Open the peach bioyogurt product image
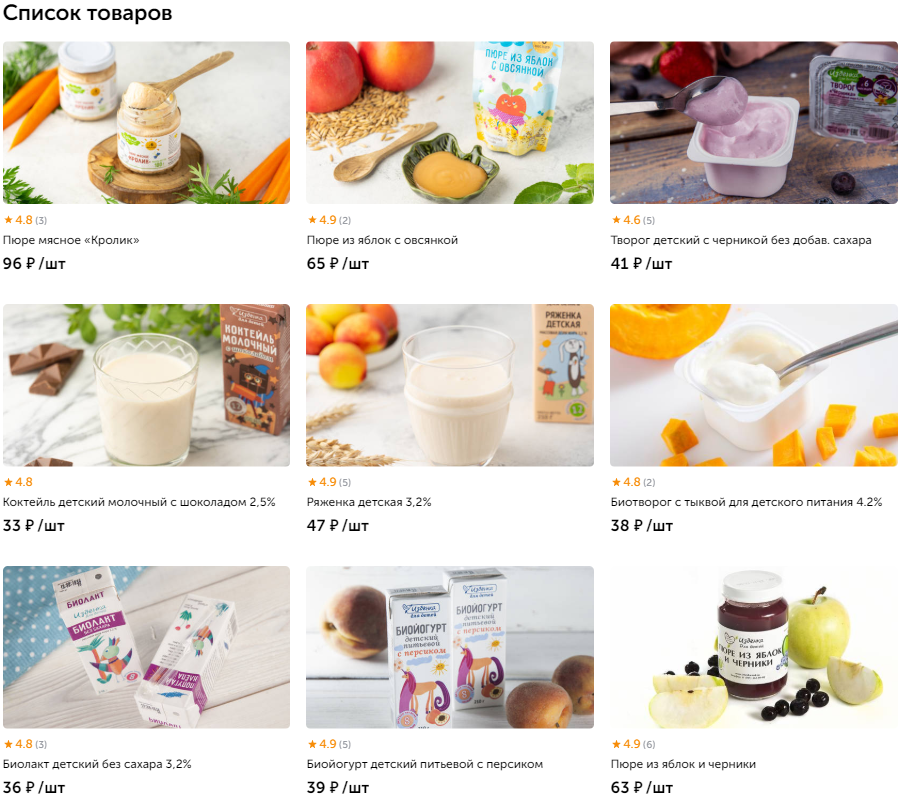Screen dimensions: 905x808 tap(450, 647)
